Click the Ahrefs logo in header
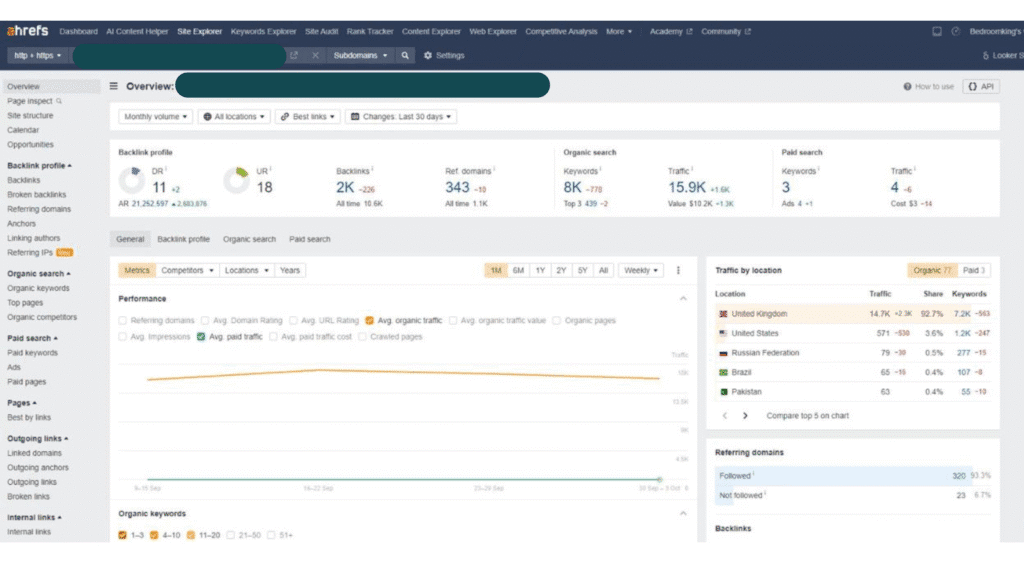This screenshot has width=1024, height=563. (x=27, y=31)
